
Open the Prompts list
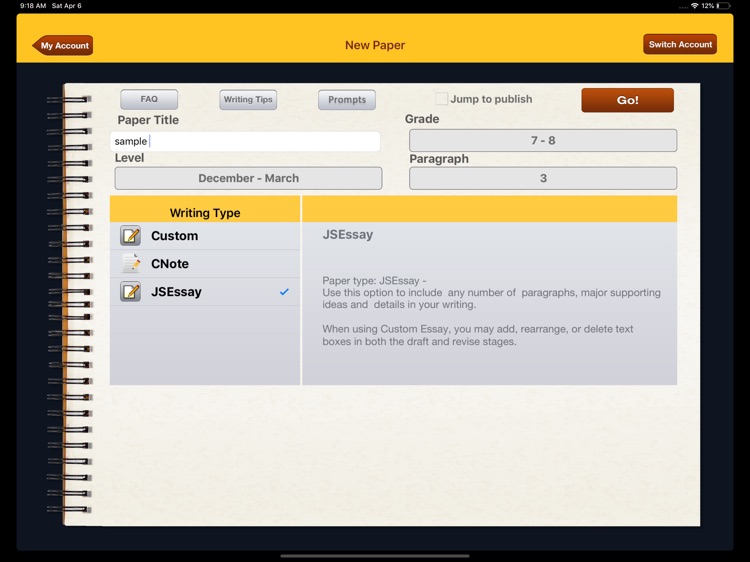point(347,99)
